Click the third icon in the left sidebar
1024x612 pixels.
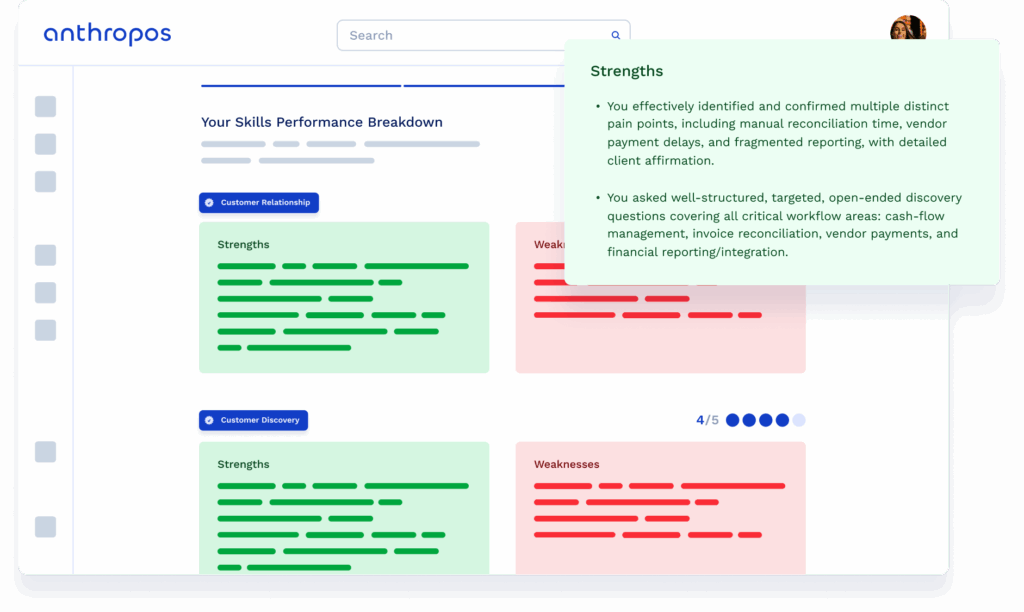point(45,182)
